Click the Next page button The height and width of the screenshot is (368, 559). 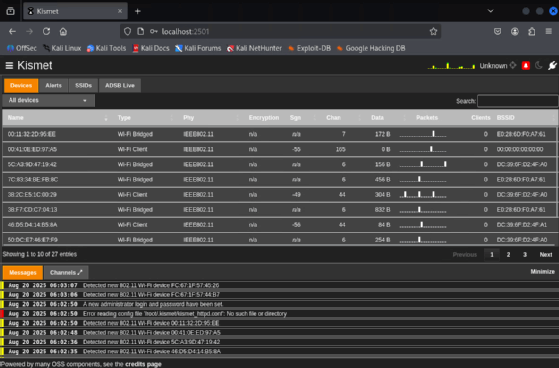tap(545, 255)
